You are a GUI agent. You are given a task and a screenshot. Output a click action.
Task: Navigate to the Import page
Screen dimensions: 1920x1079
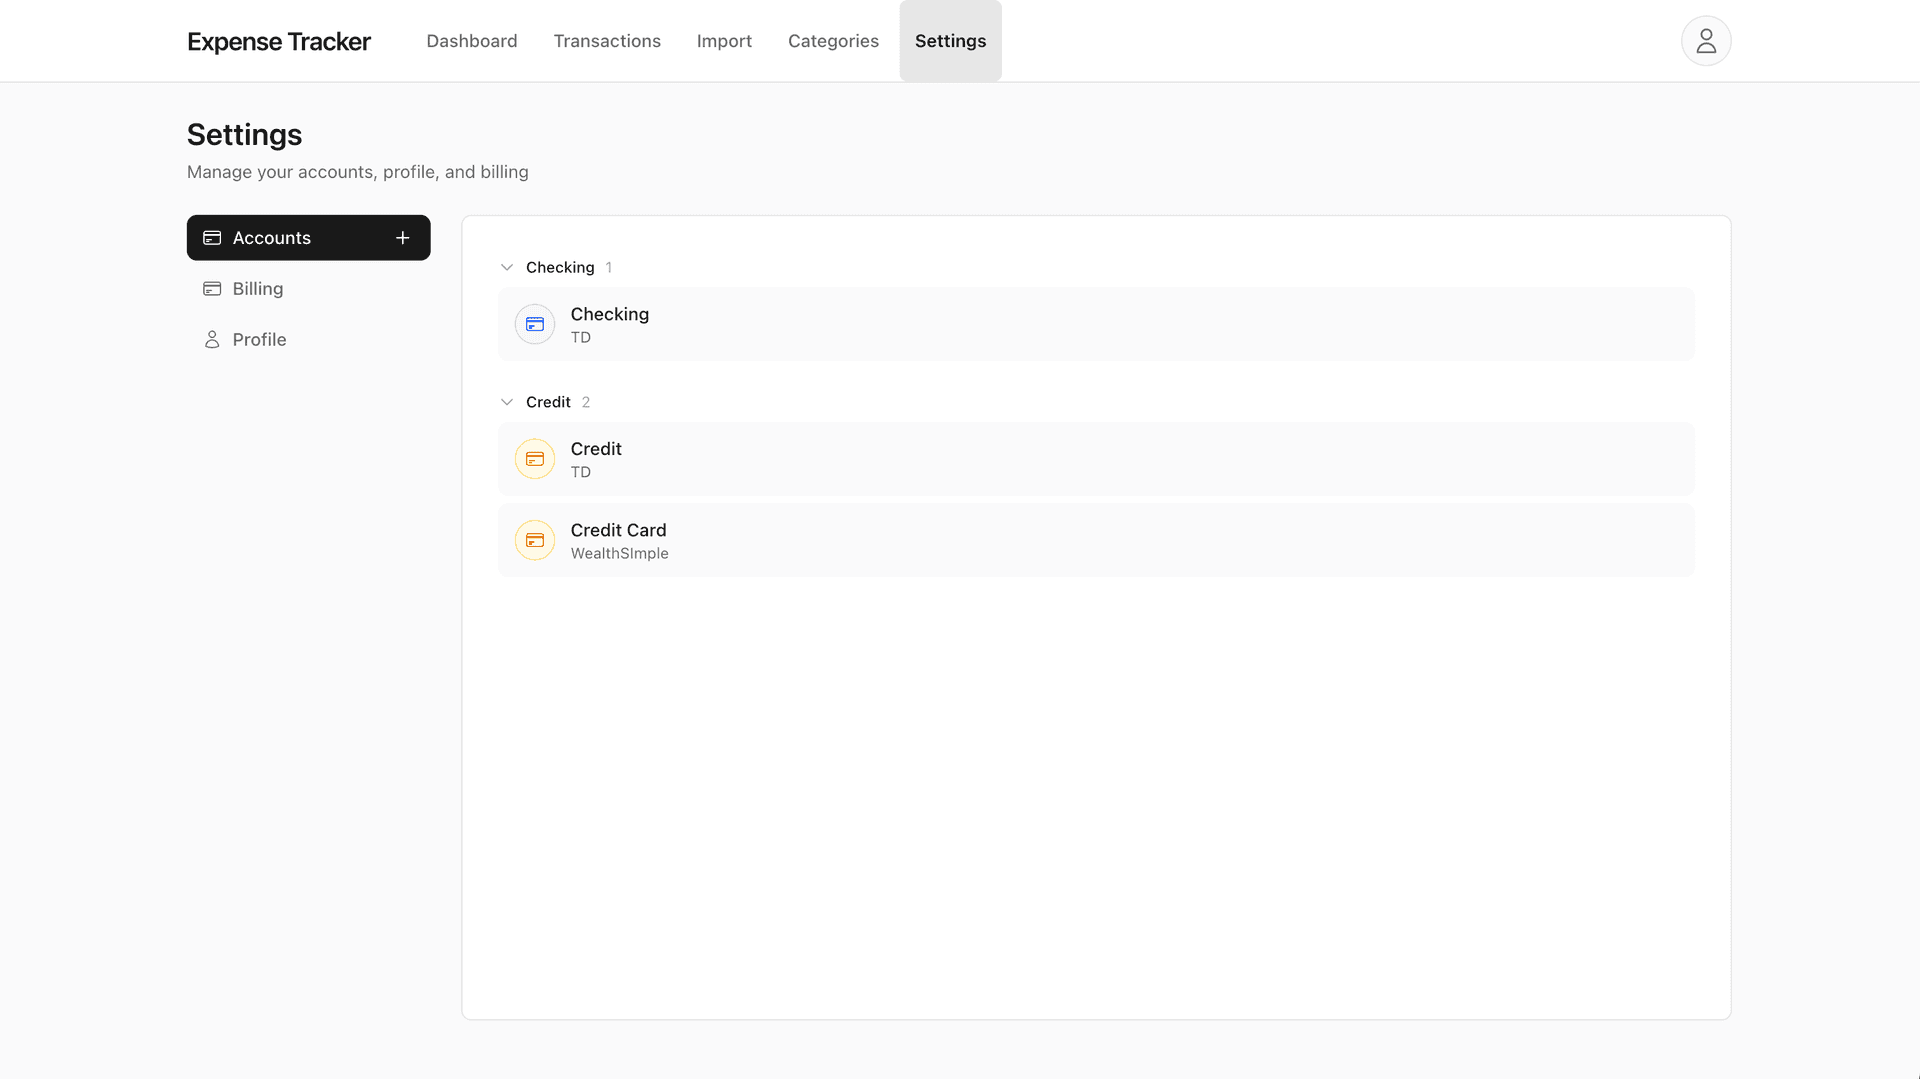[x=724, y=40]
